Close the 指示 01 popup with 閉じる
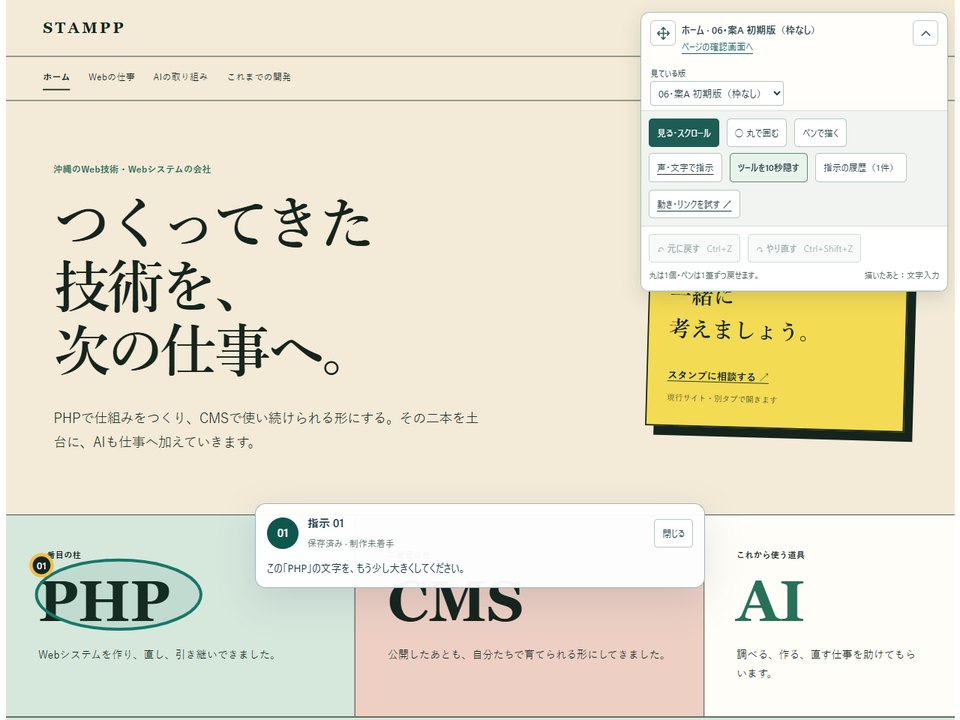Image resolution: width=960 pixels, height=720 pixels. click(673, 533)
